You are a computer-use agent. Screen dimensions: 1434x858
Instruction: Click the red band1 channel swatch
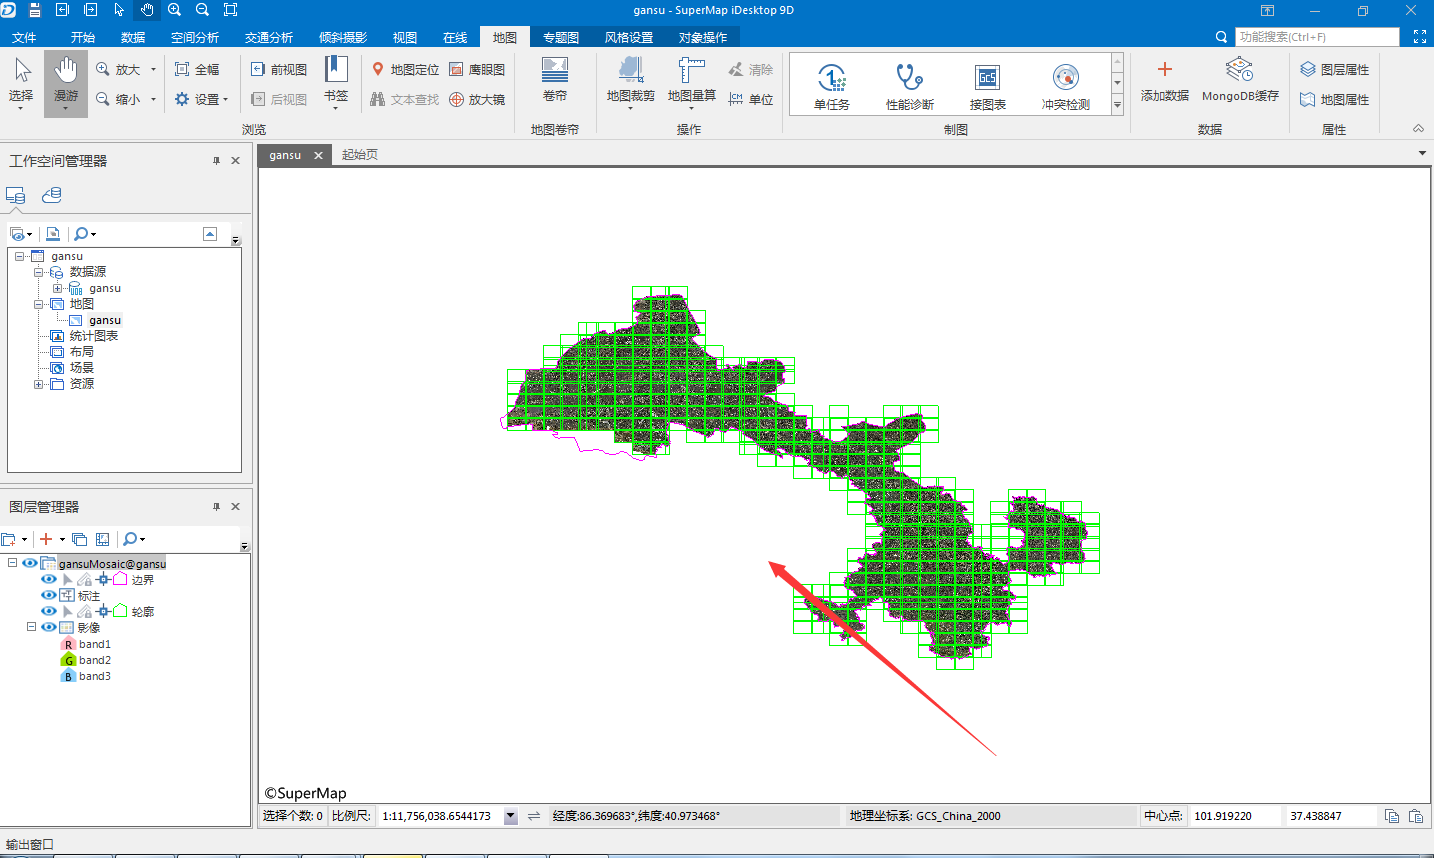pyautogui.click(x=69, y=644)
